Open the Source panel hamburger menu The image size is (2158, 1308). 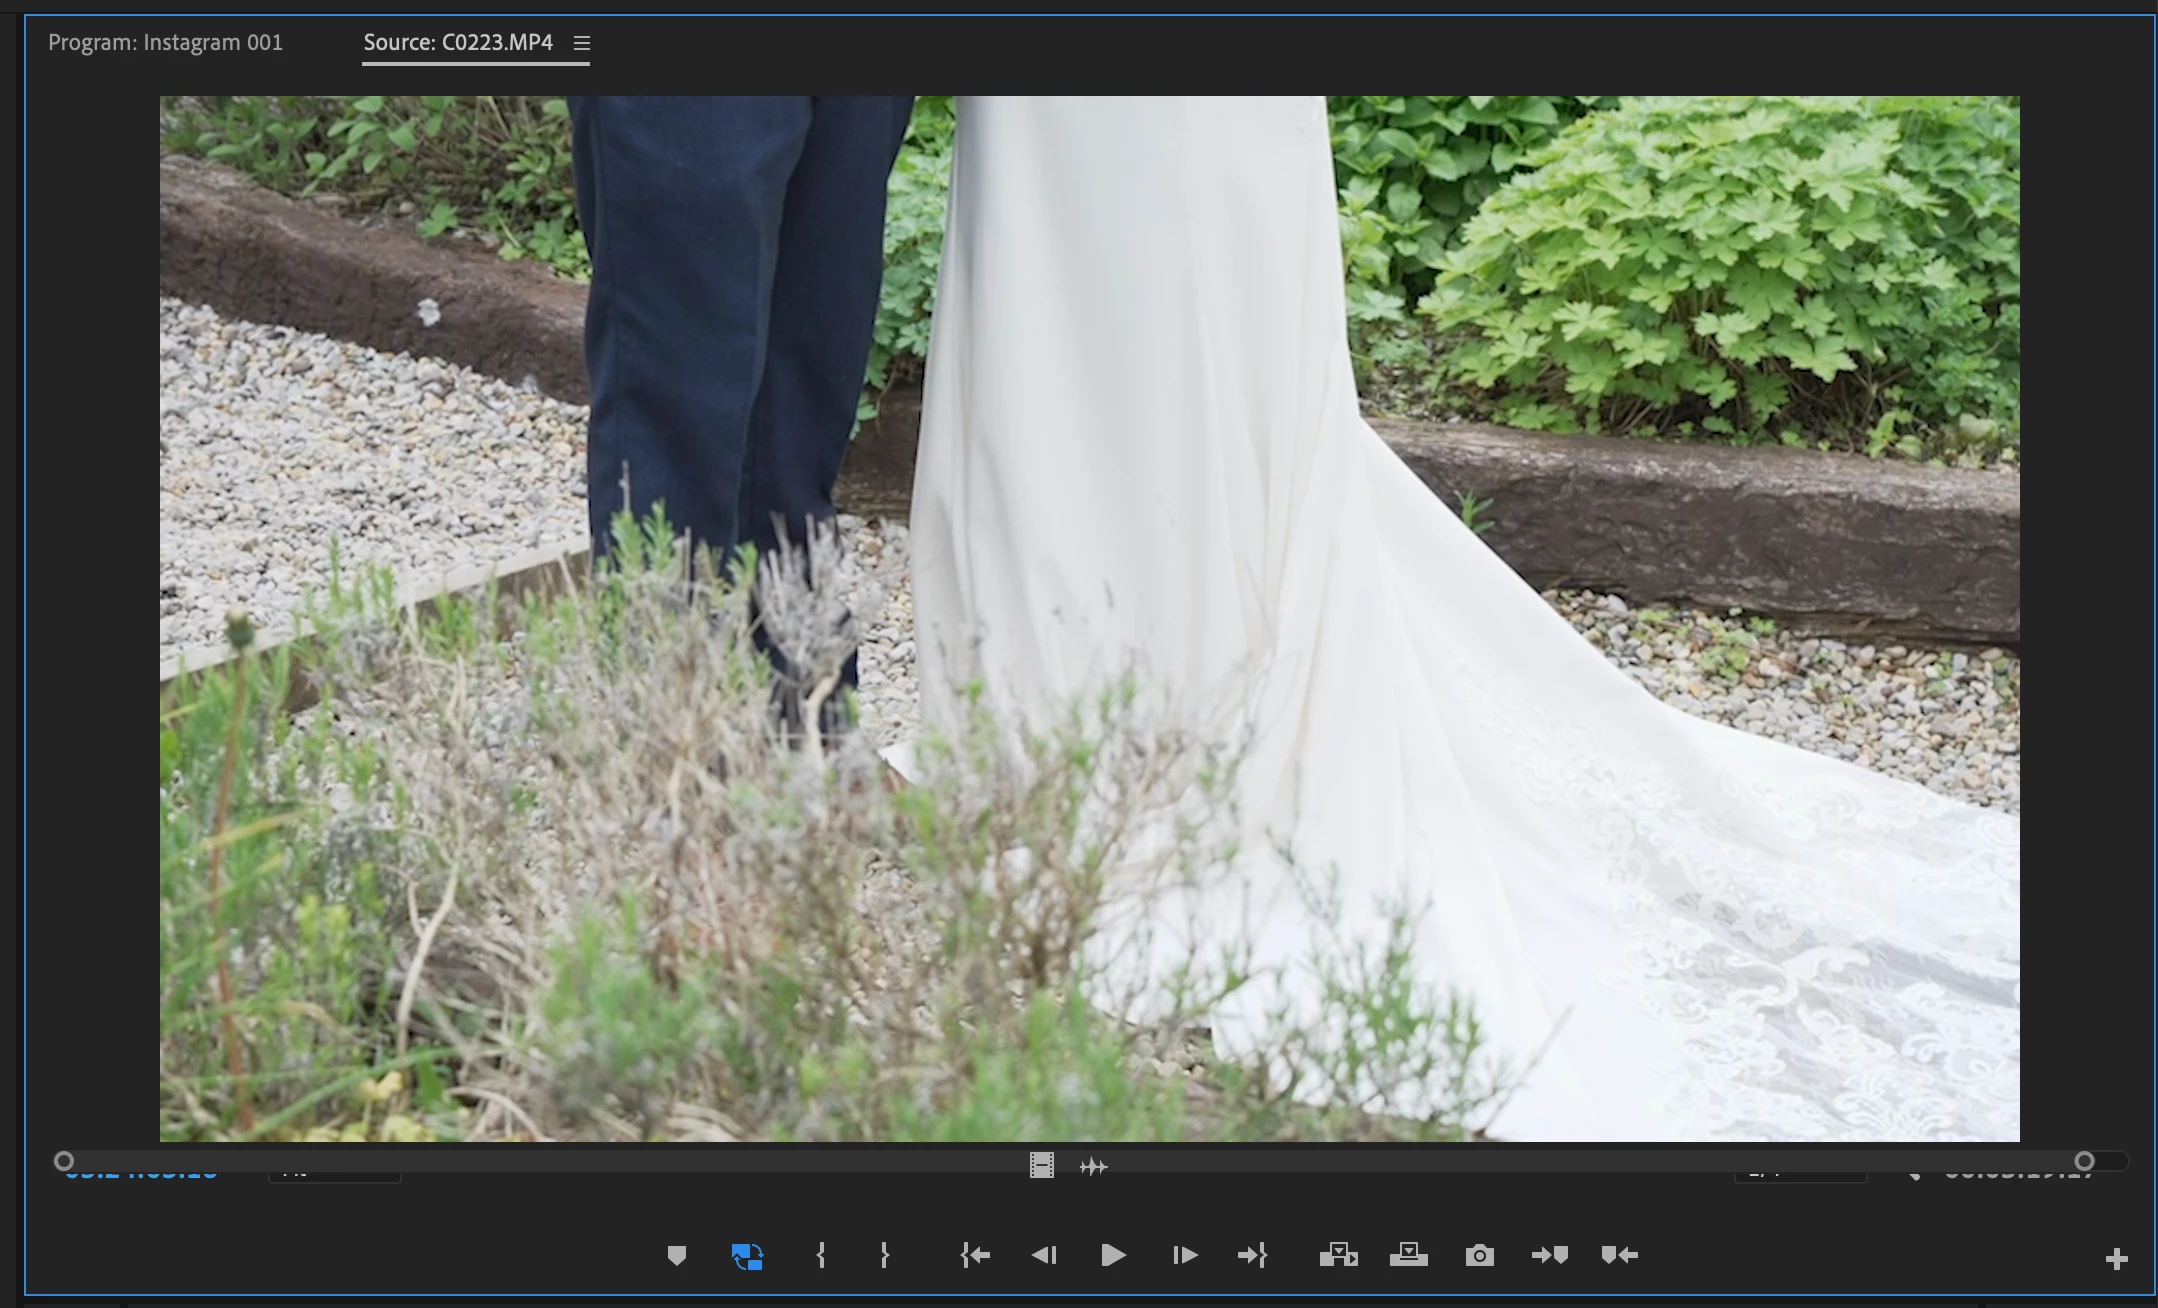tap(582, 43)
